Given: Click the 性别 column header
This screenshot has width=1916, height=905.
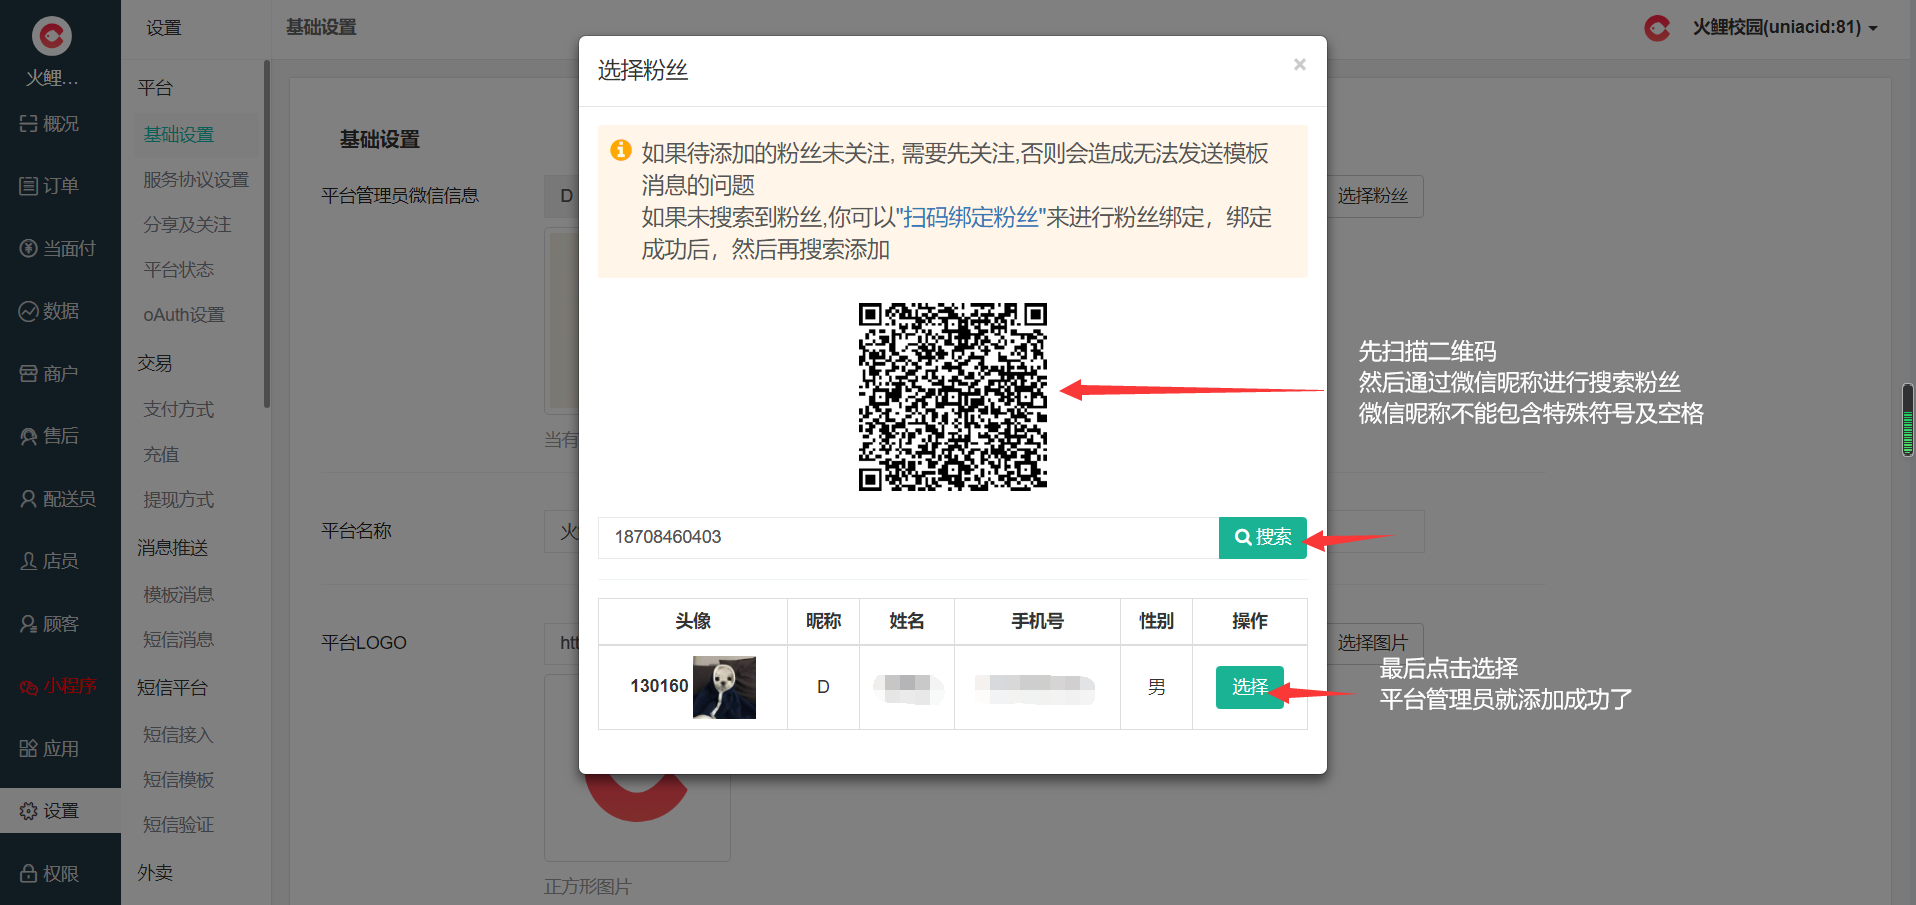Looking at the screenshot, I should pyautogui.click(x=1156, y=621).
